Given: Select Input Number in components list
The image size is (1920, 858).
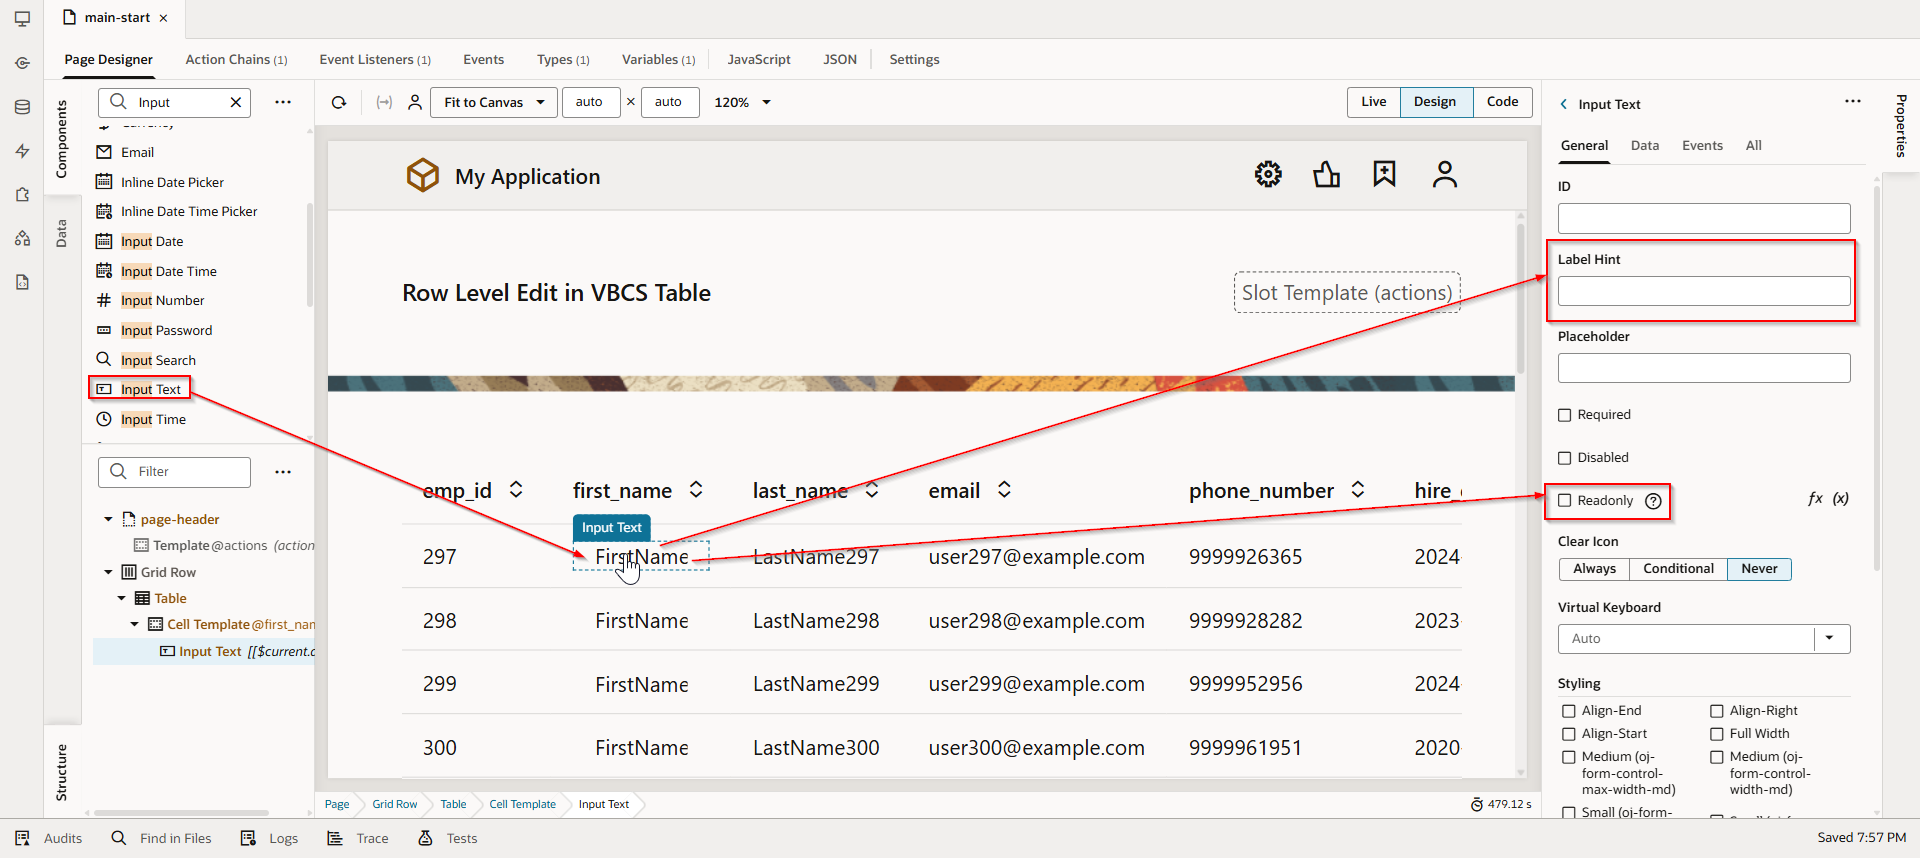Looking at the screenshot, I should [x=162, y=301].
